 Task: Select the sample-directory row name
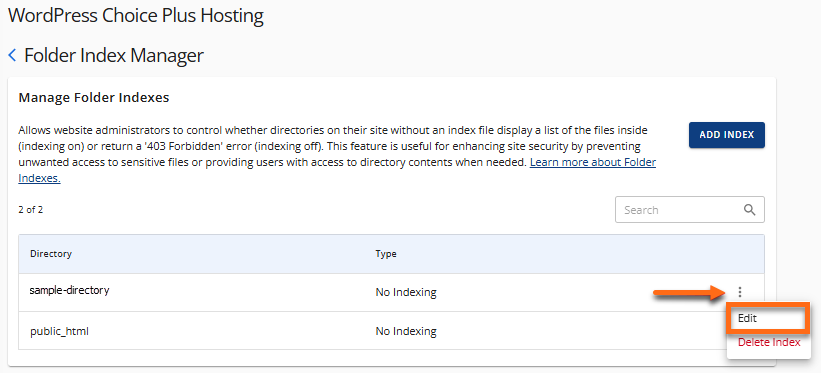pos(69,290)
